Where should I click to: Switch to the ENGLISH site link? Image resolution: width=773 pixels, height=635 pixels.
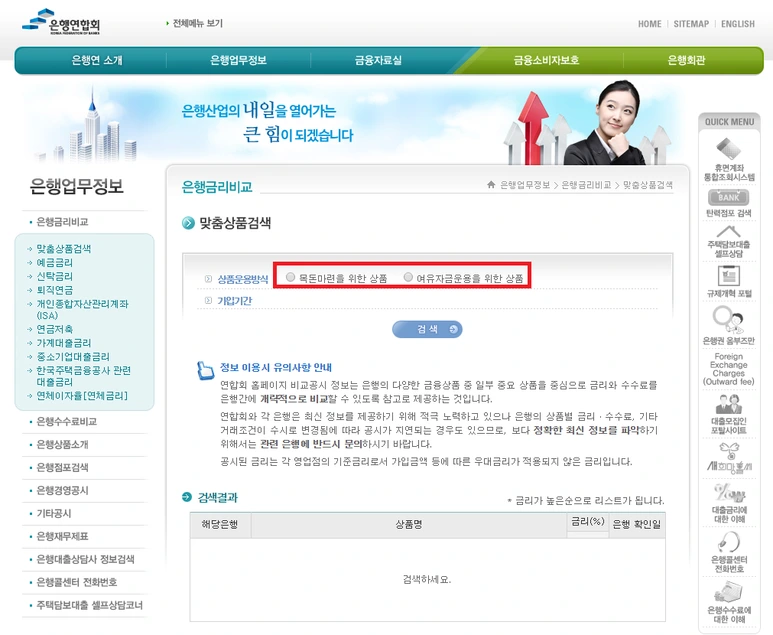pyautogui.click(x=738, y=24)
